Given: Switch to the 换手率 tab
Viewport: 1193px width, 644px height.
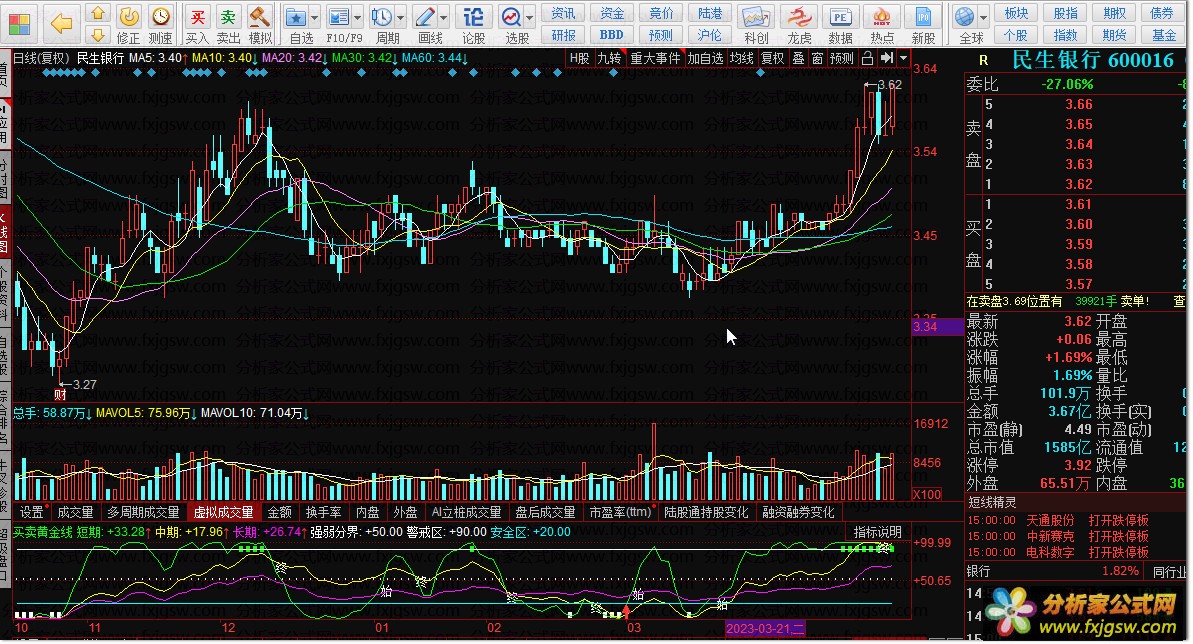Looking at the screenshot, I should [323, 512].
